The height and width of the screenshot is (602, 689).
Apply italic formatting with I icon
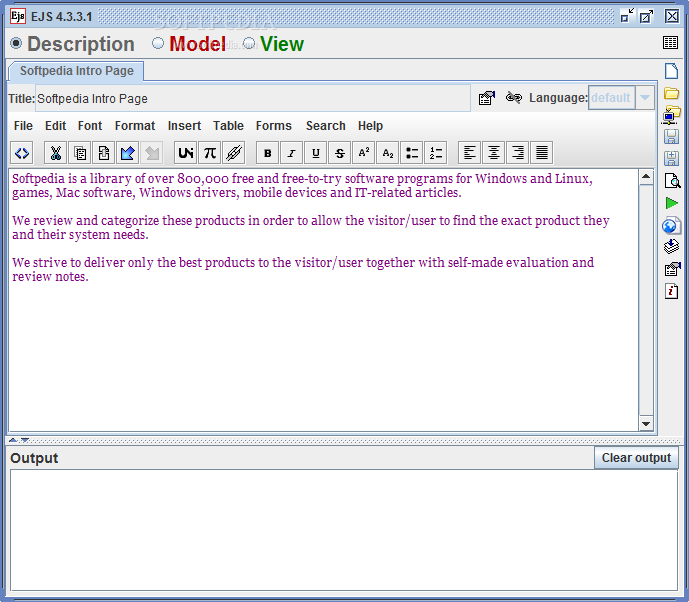click(x=291, y=153)
